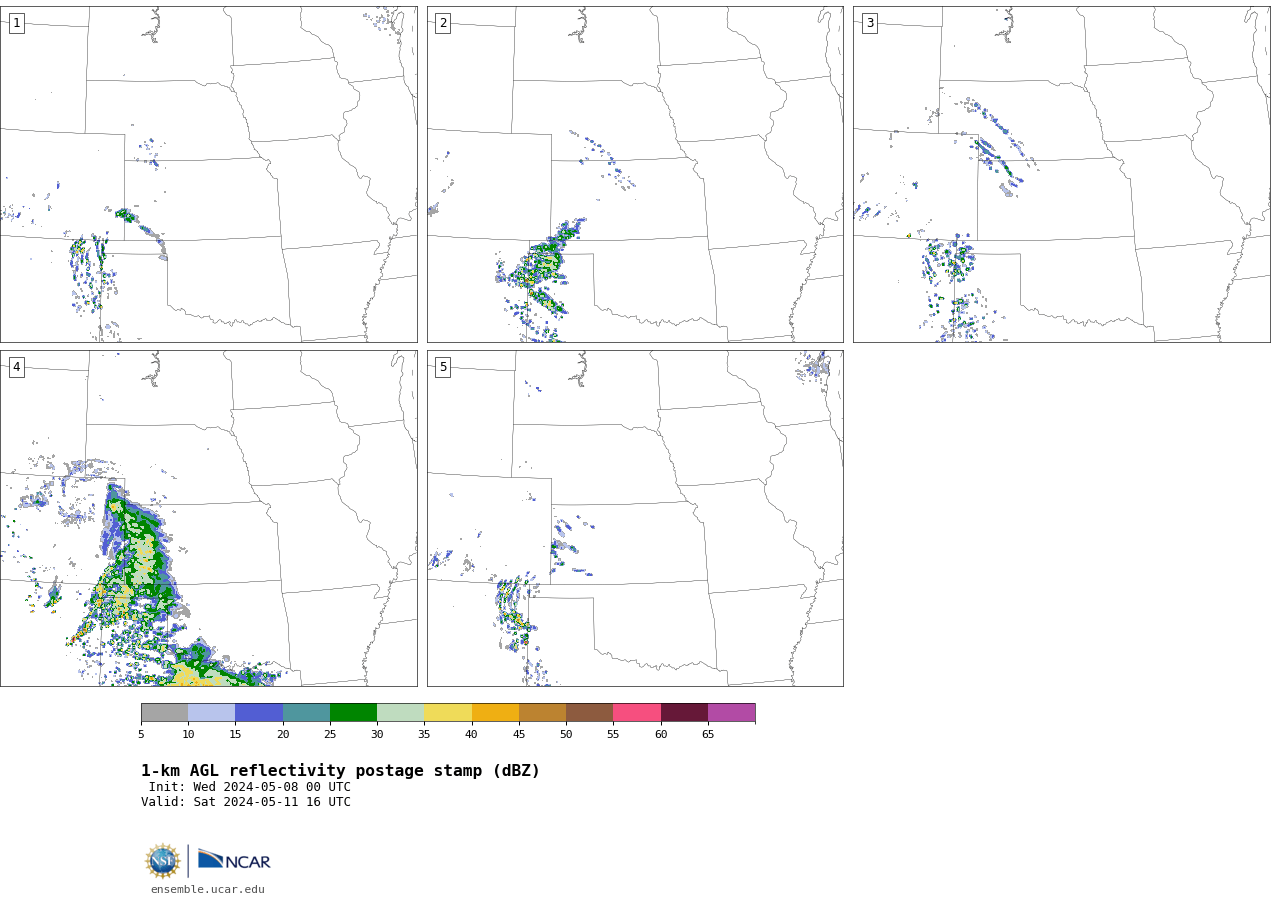Click the tan 45-50 dBZ swatch
Image resolution: width=1280 pixels, height=901 pixels.
[x=542, y=712]
